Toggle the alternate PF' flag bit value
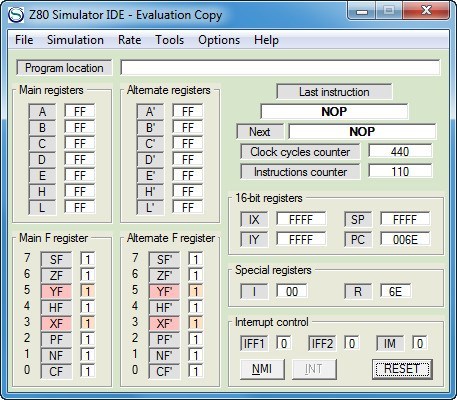Image resolution: width=457 pixels, height=400 pixels. click(x=196, y=339)
